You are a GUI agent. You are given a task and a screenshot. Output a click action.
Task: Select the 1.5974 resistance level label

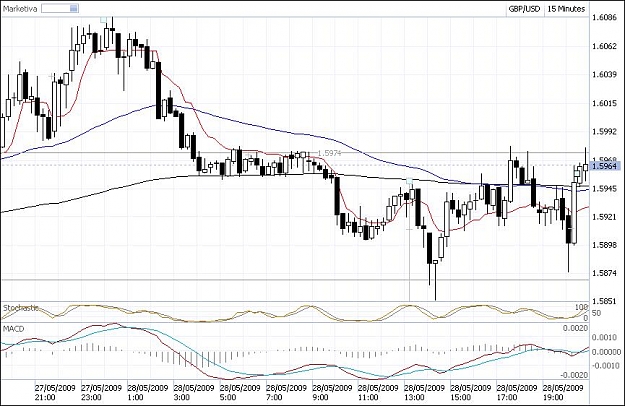point(329,153)
